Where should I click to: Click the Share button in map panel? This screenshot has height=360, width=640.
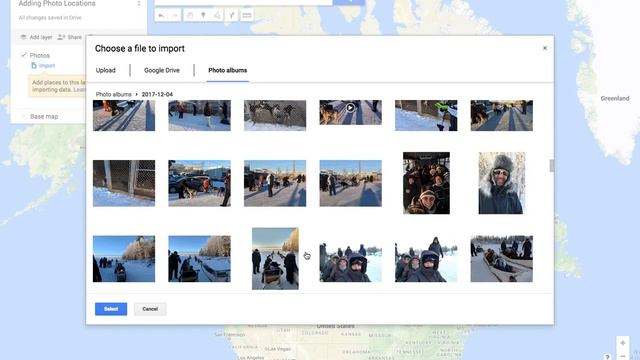pos(70,37)
